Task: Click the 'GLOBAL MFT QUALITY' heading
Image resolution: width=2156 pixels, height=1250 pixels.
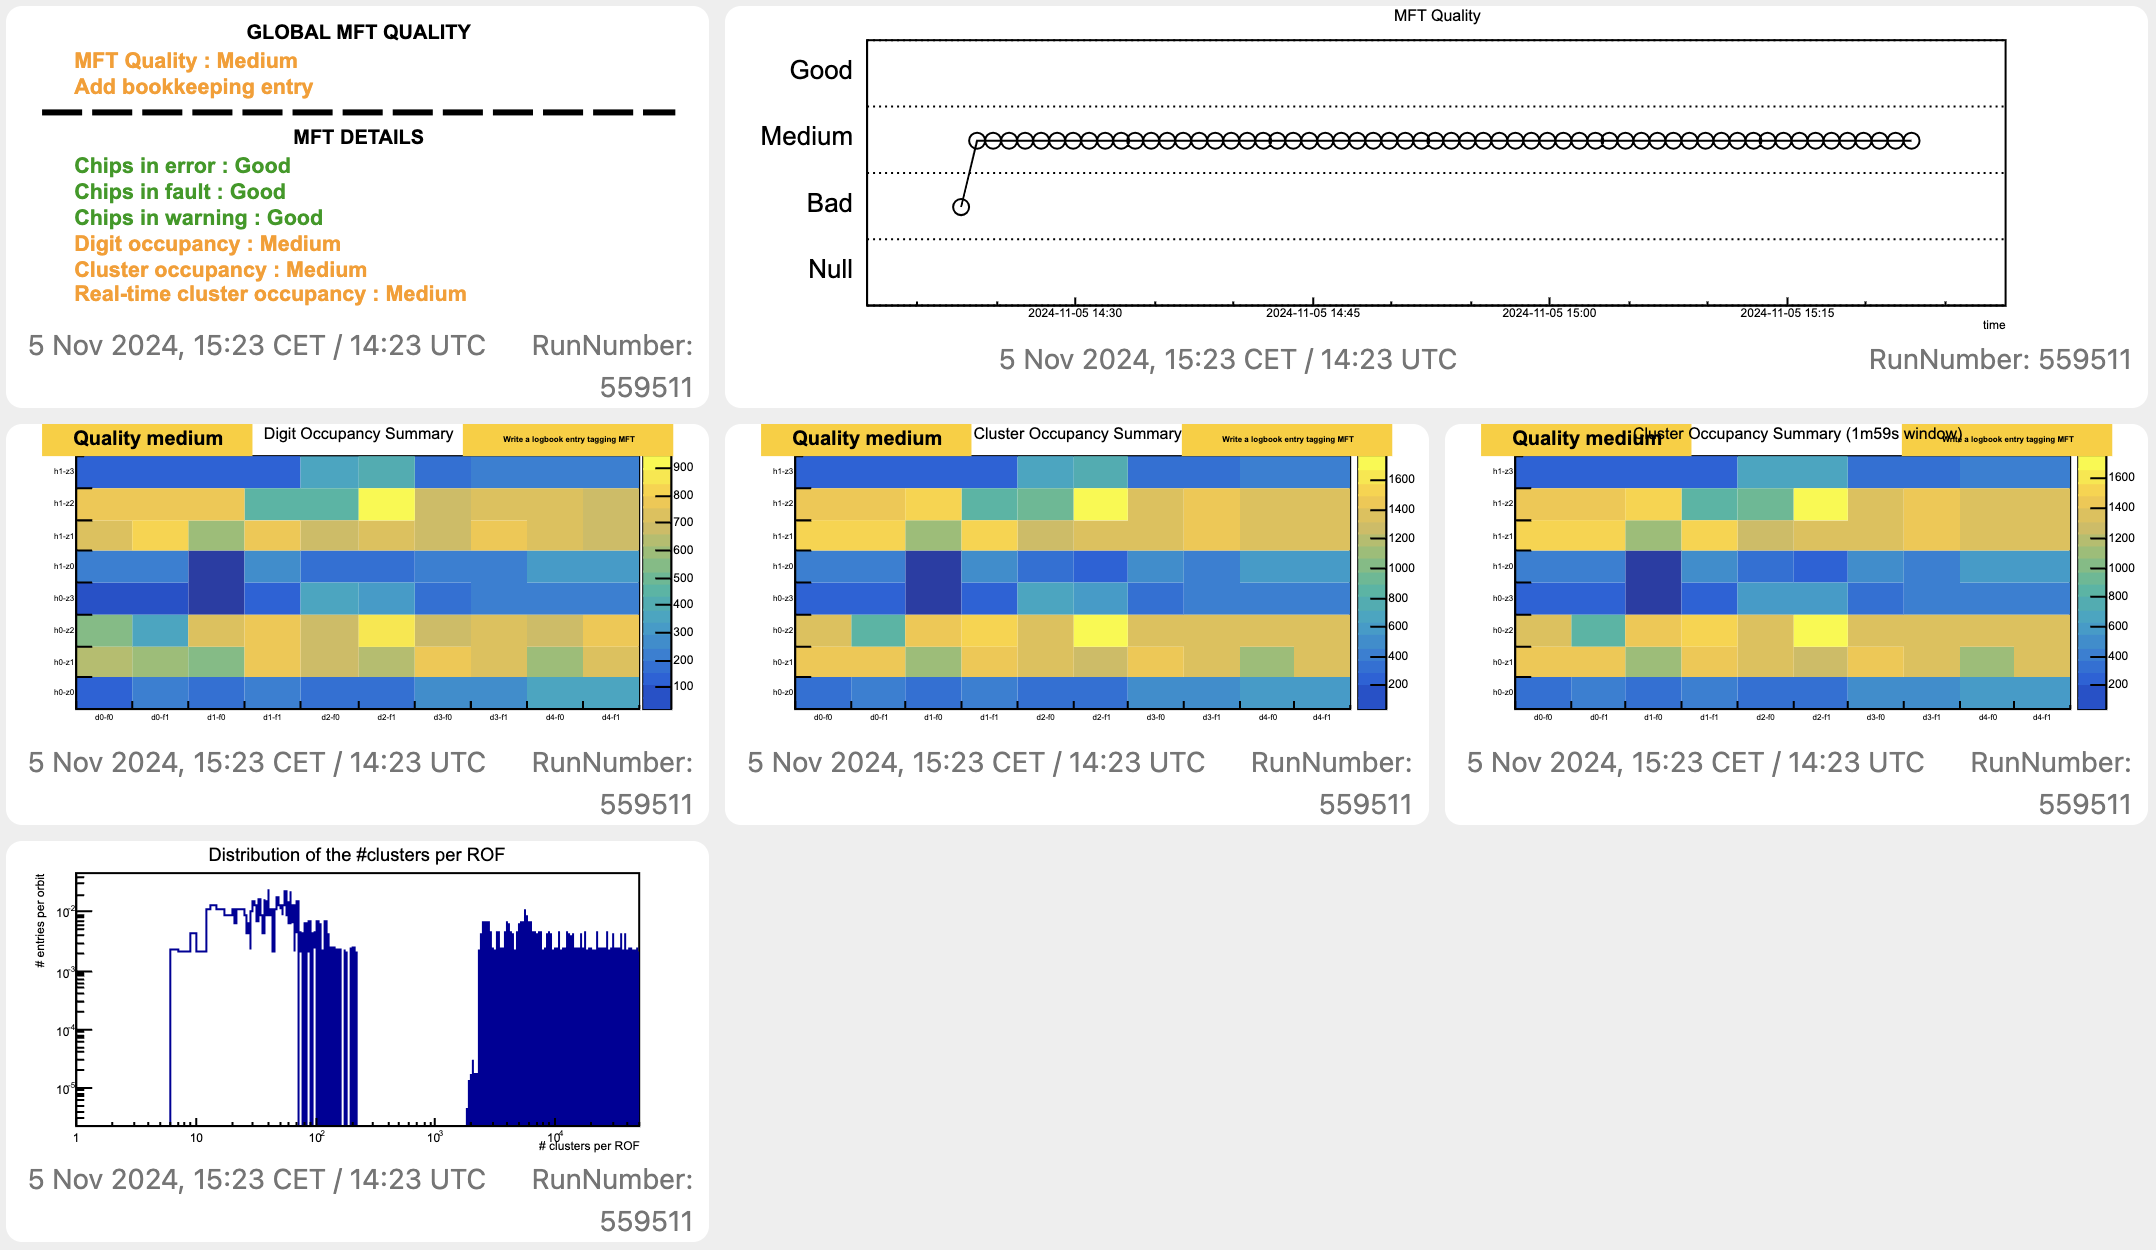Action: [358, 32]
